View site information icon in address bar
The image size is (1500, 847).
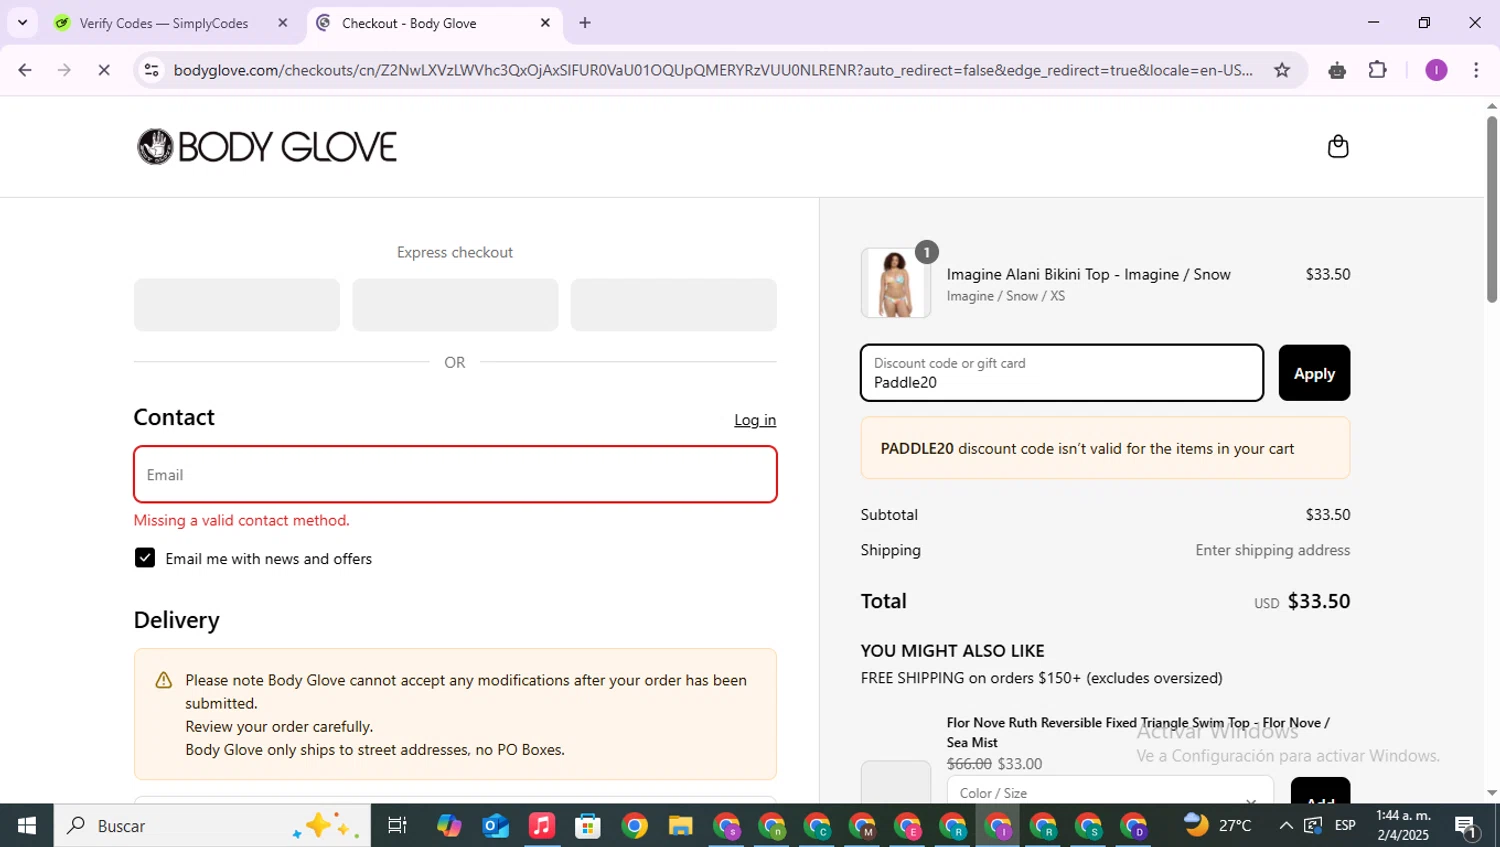151,70
